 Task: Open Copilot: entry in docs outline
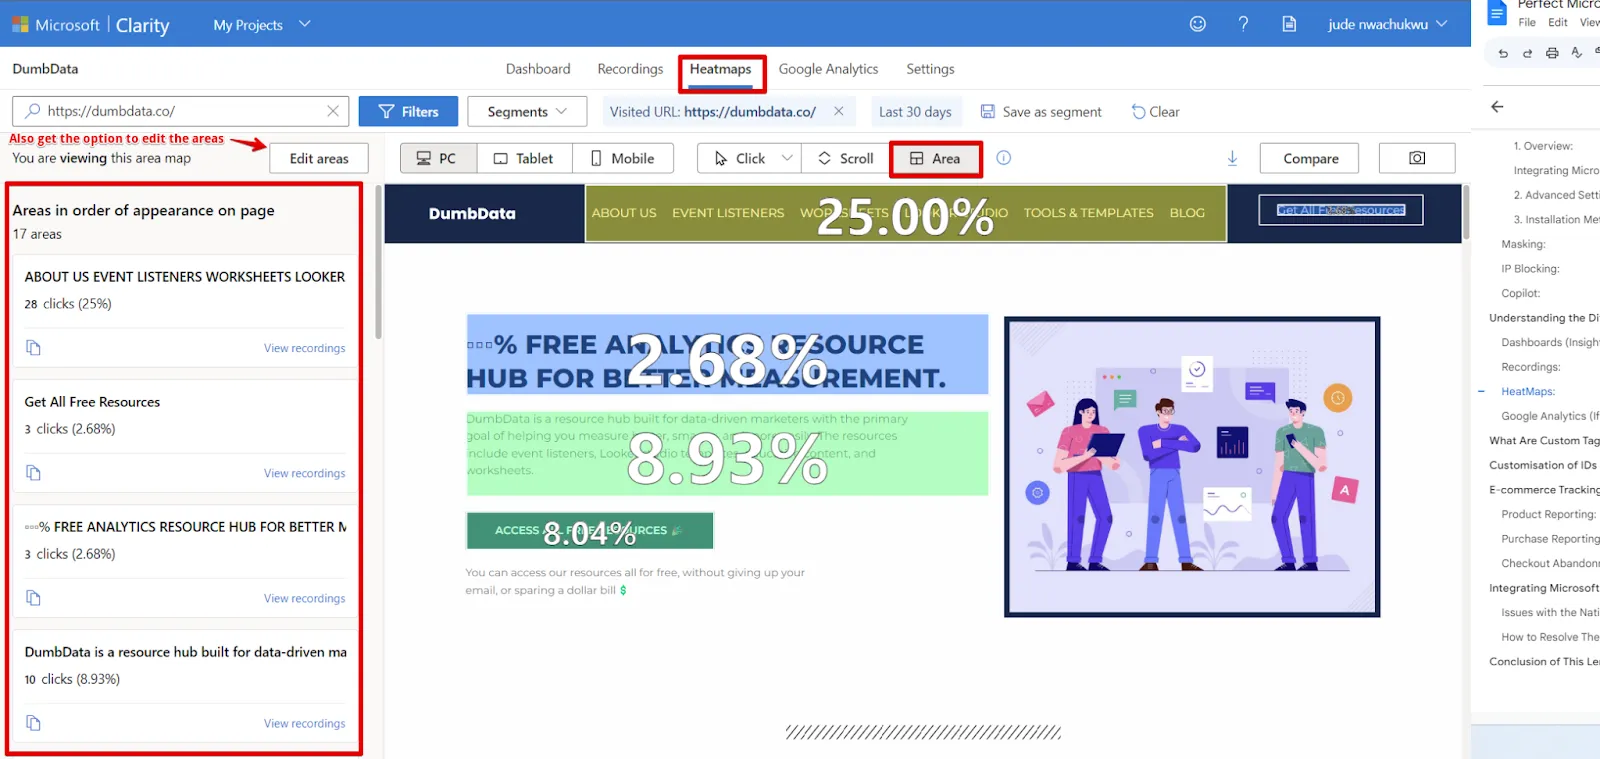[x=1520, y=293]
